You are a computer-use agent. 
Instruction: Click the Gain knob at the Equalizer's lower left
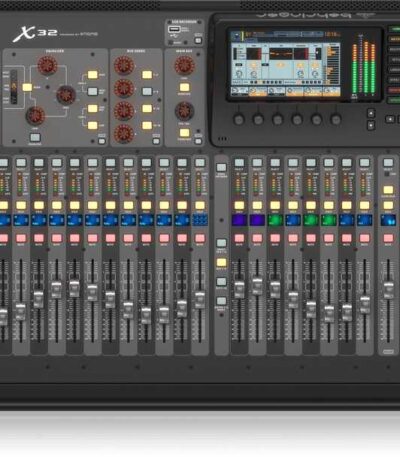(35, 115)
